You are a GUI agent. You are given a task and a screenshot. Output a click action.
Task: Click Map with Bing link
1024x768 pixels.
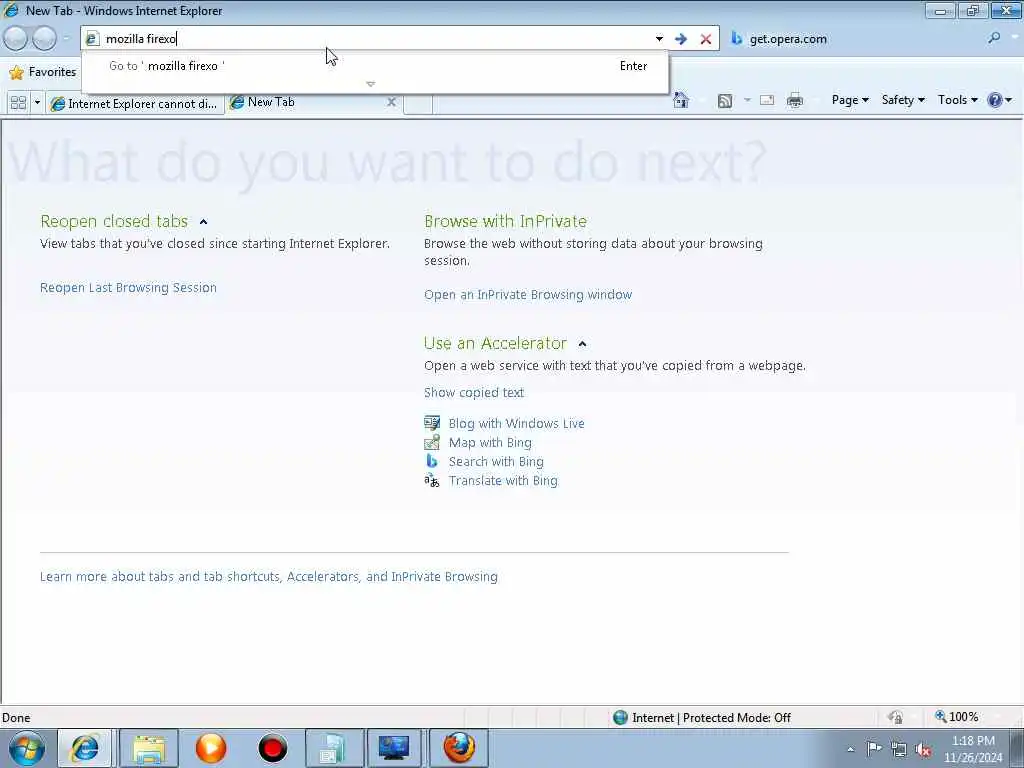coord(490,442)
